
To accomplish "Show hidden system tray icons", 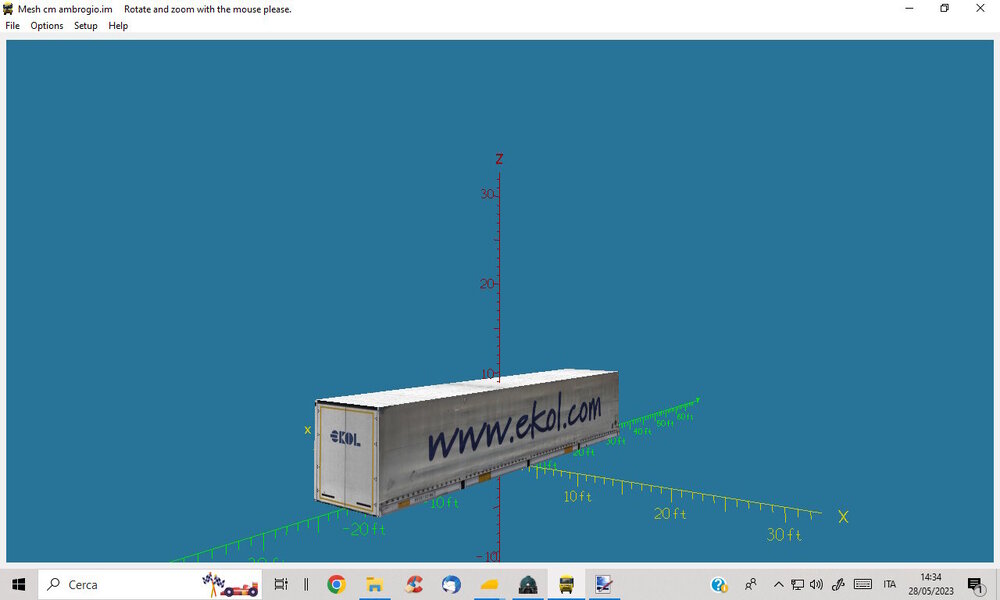I will 778,584.
